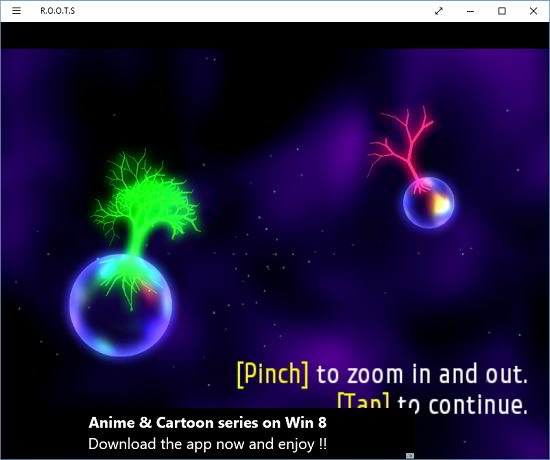Minimize the R.O.O.T.S window

point(470,11)
